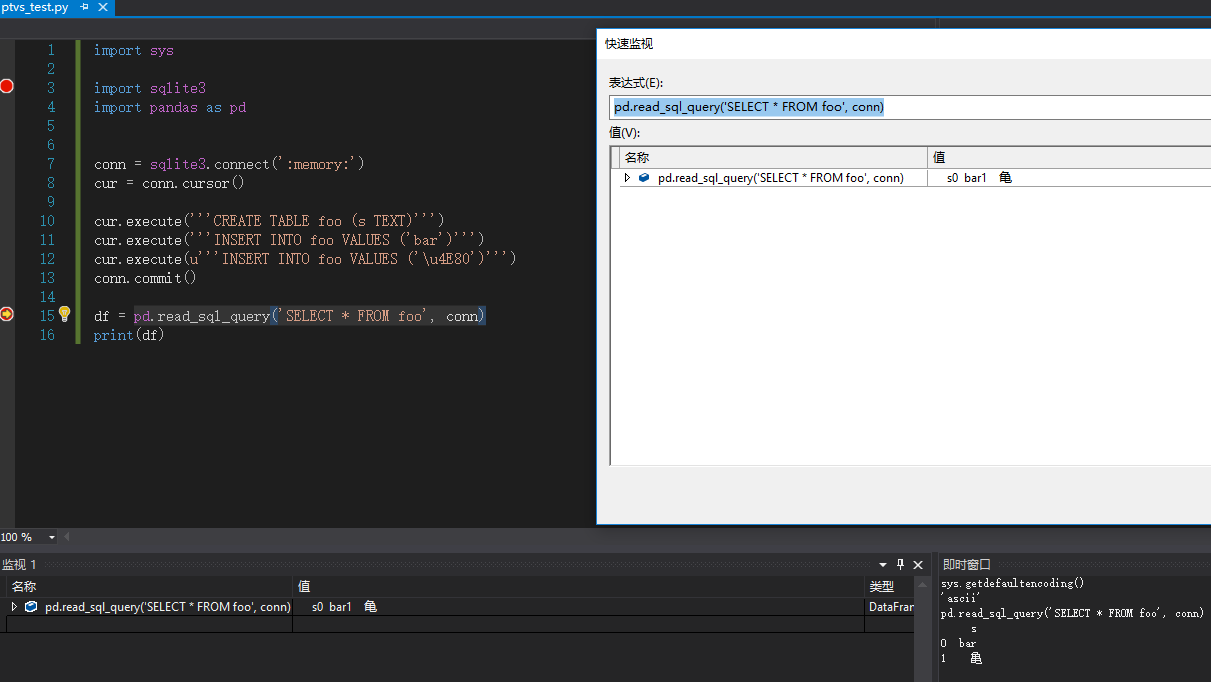Expand the watch entry in 监视 1

(x=14, y=606)
